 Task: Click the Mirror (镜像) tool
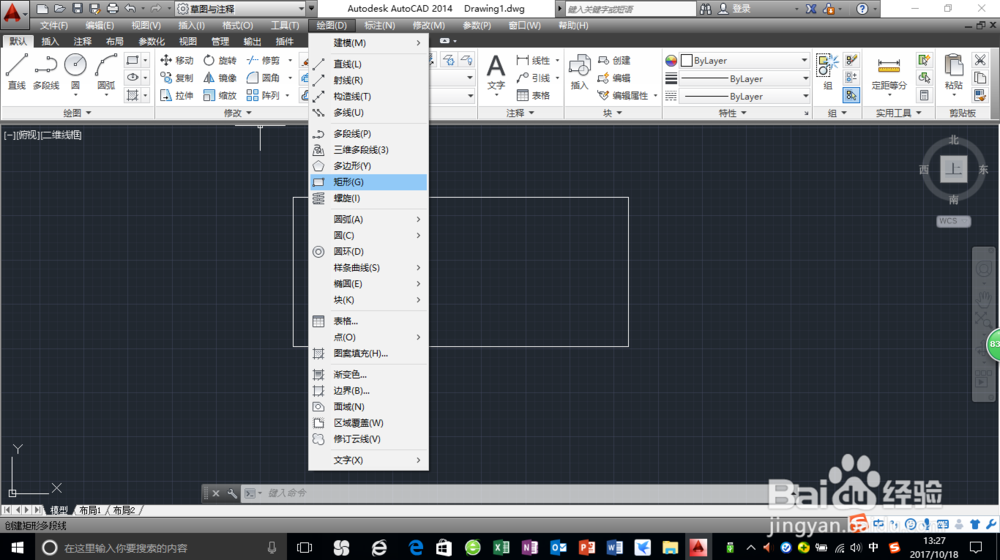220,78
